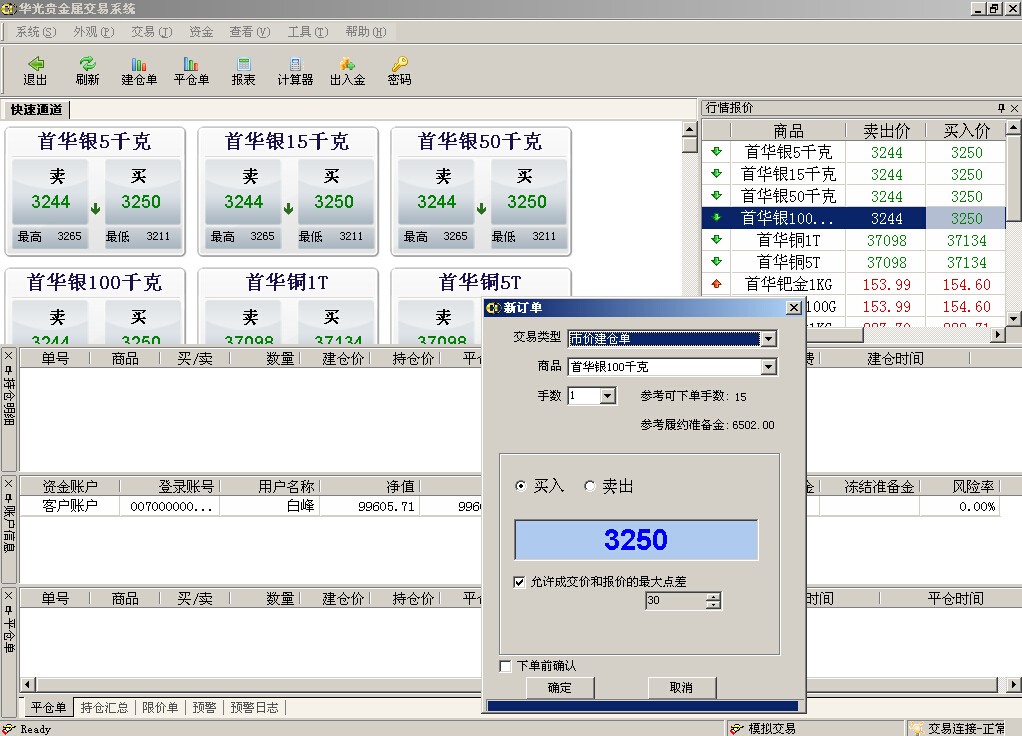This screenshot has height=736, width=1022.
Task: Switch to the 限价单 tab
Action: 160,707
